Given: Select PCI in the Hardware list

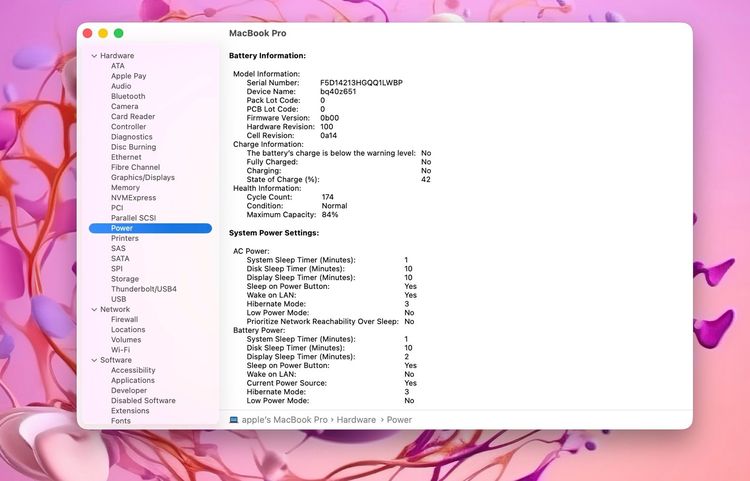Looking at the screenshot, I should pyautogui.click(x=117, y=208).
